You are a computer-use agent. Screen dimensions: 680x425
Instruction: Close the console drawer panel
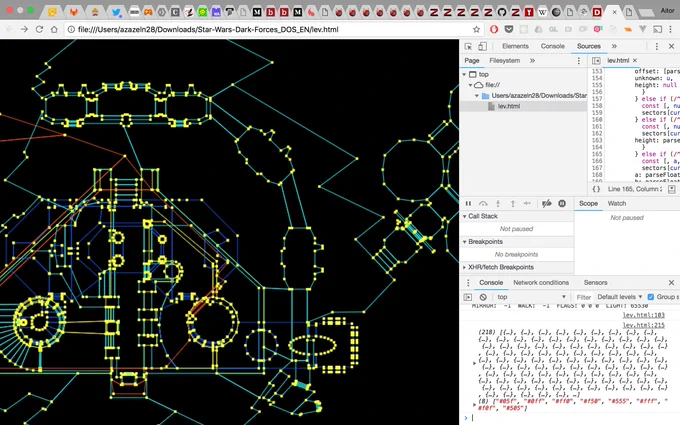[671, 283]
